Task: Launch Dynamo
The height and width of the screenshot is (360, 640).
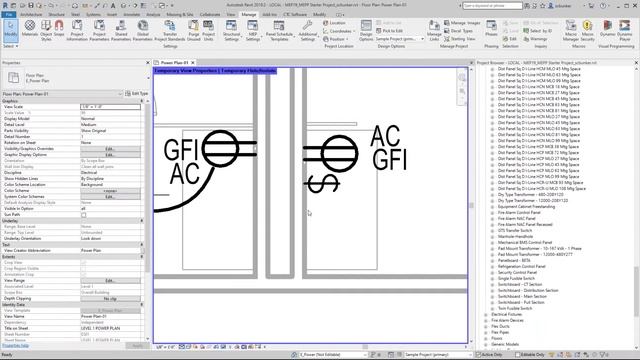Action: pos(607,29)
